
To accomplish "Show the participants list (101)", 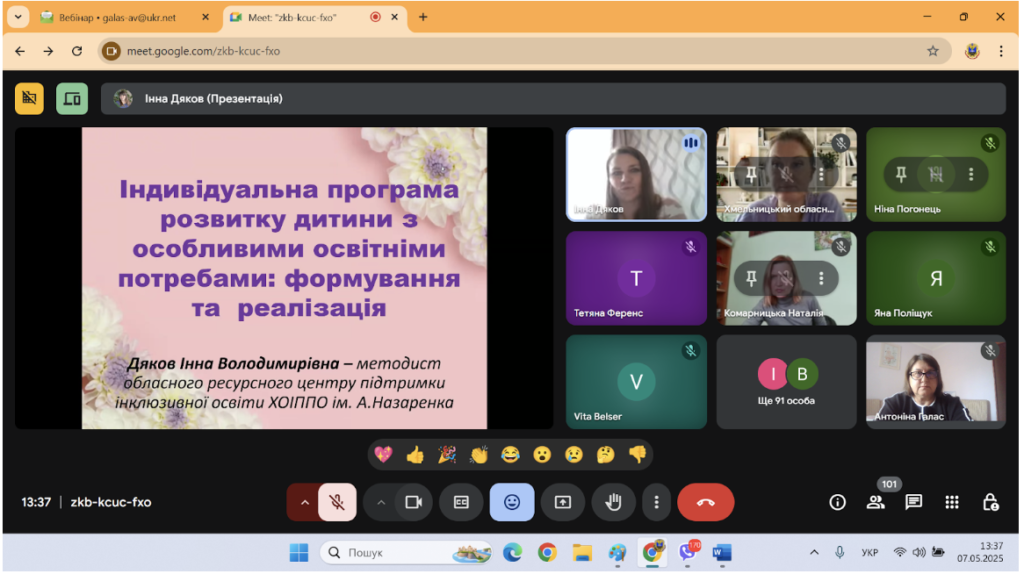I will click(x=876, y=503).
